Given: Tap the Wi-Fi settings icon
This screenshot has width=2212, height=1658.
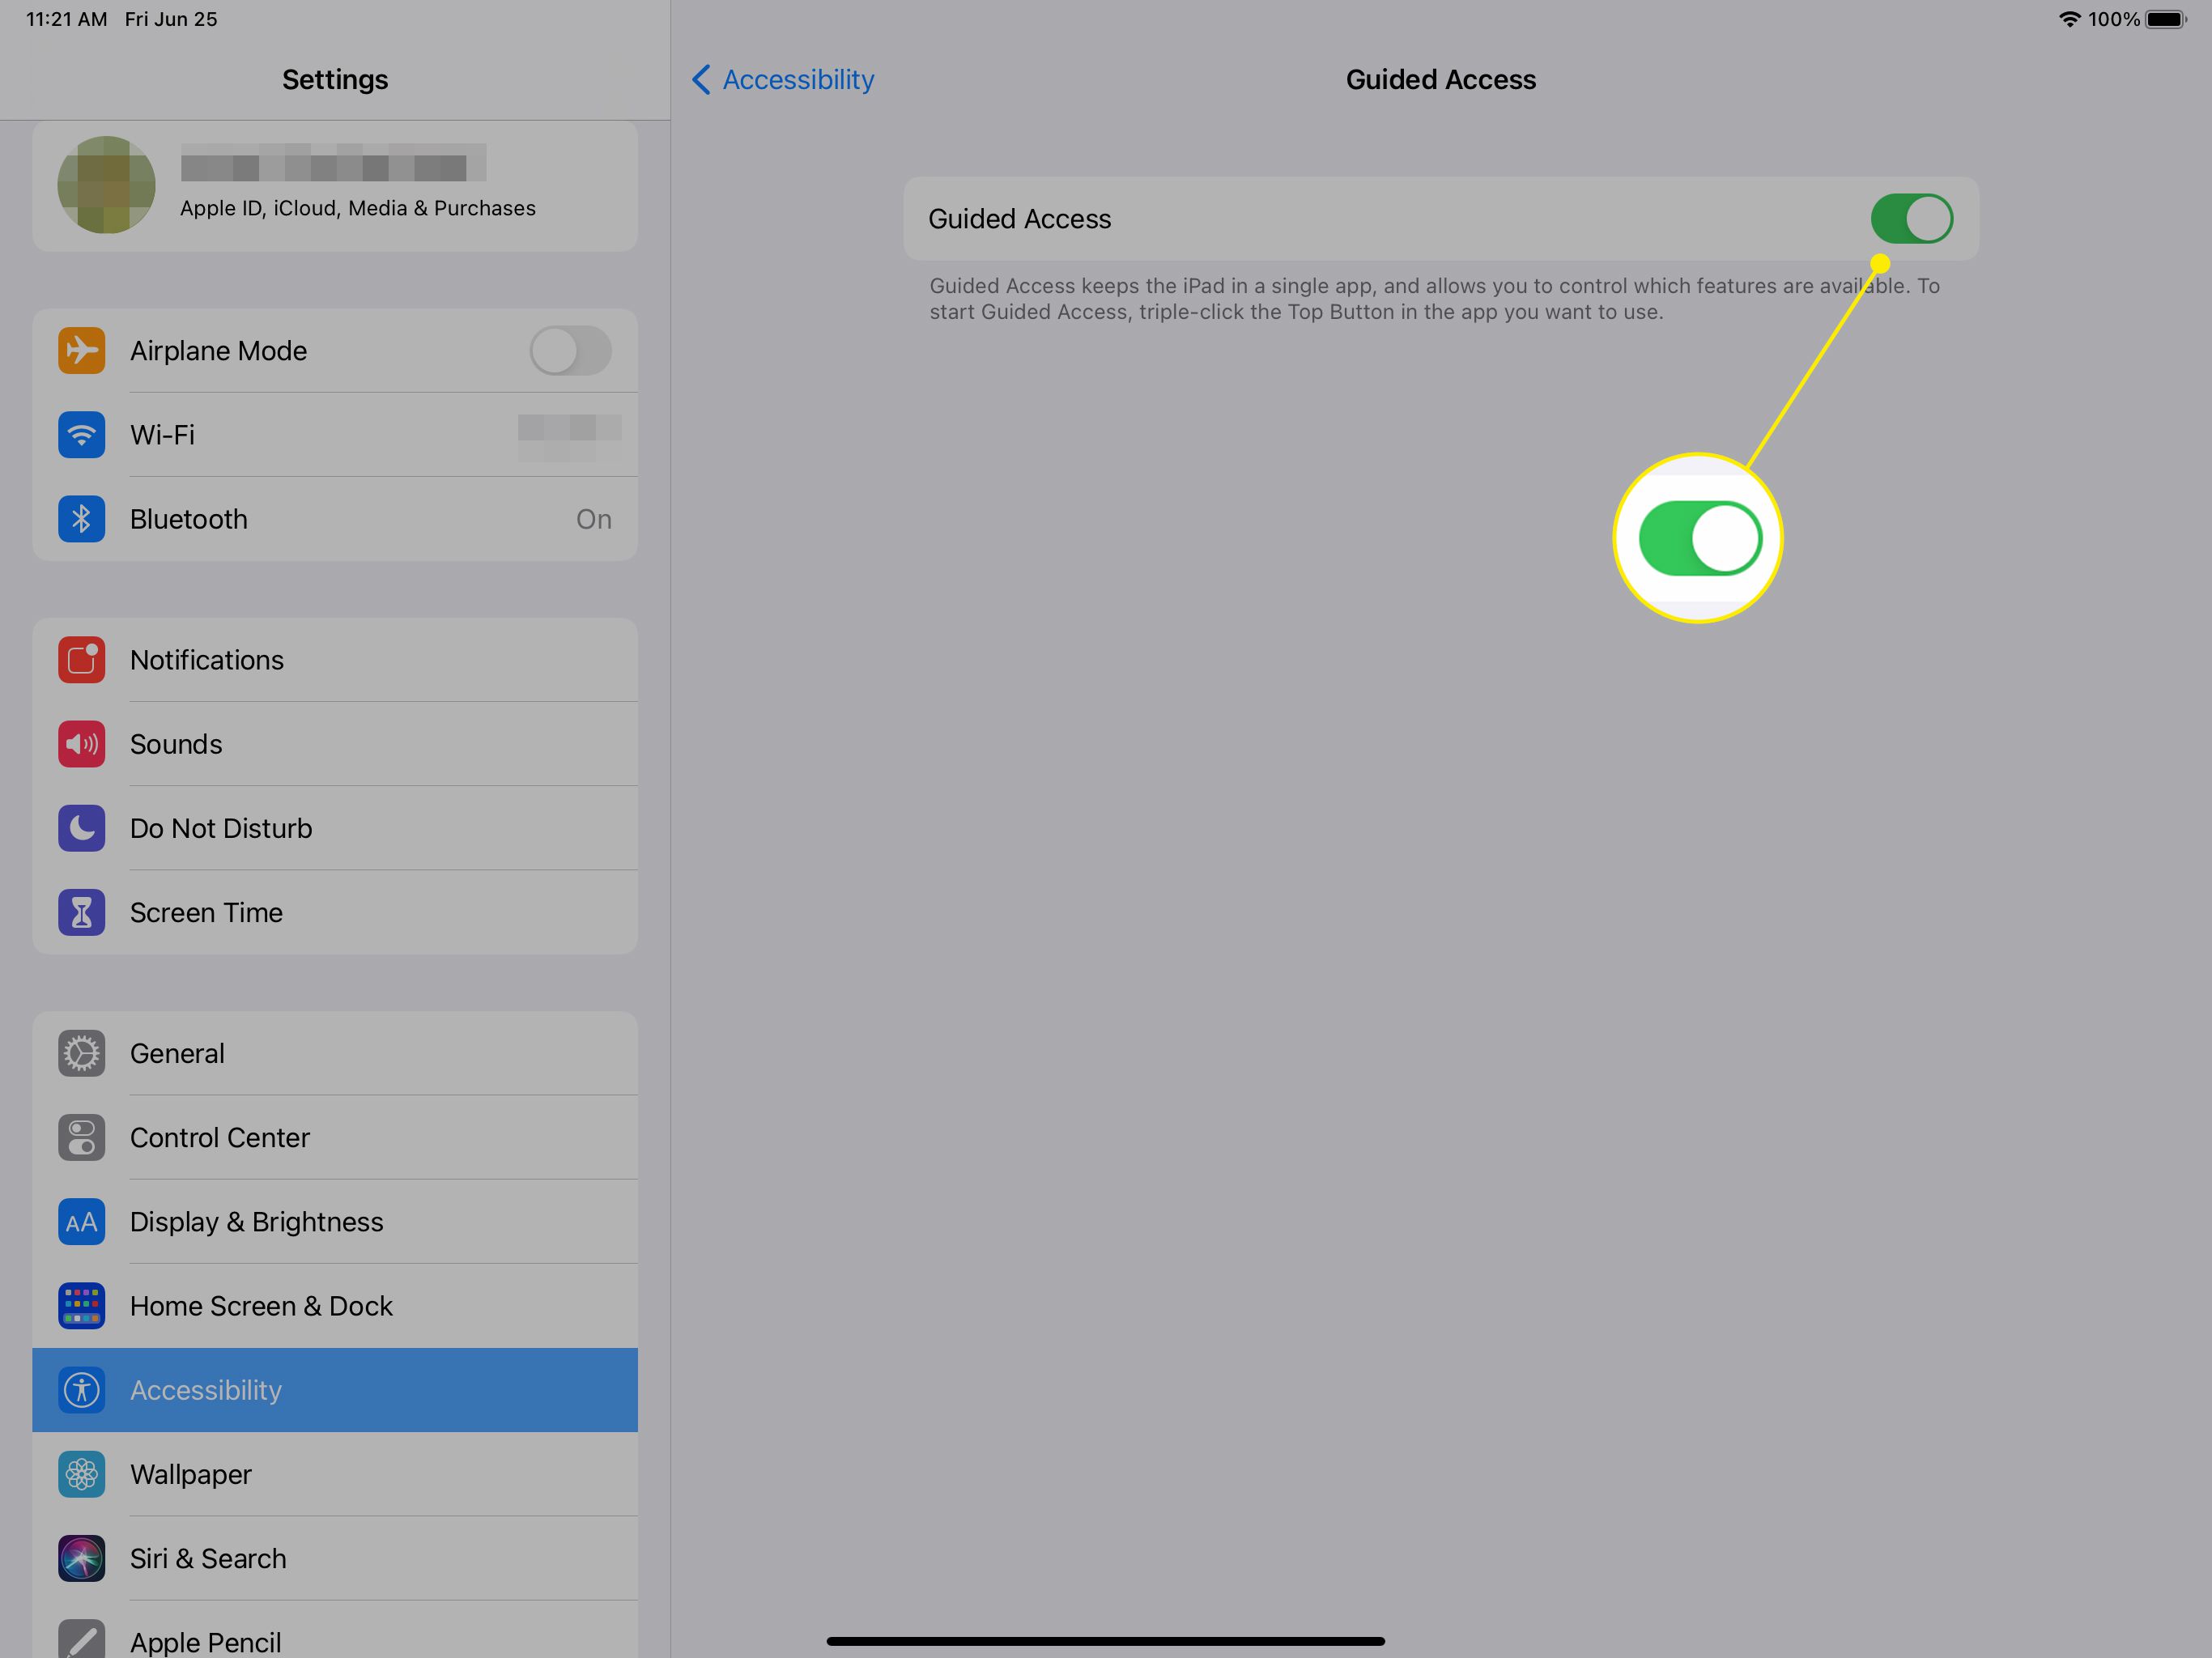Looking at the screenshot, I should (x=82, y=436).
